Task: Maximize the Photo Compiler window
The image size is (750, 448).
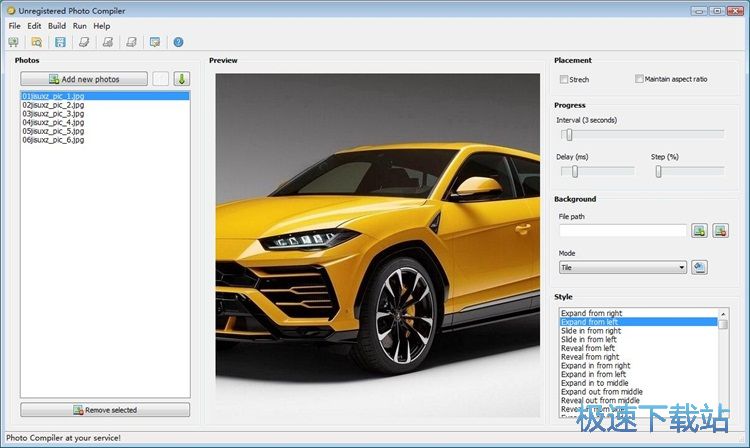Action: pos(717,11)
